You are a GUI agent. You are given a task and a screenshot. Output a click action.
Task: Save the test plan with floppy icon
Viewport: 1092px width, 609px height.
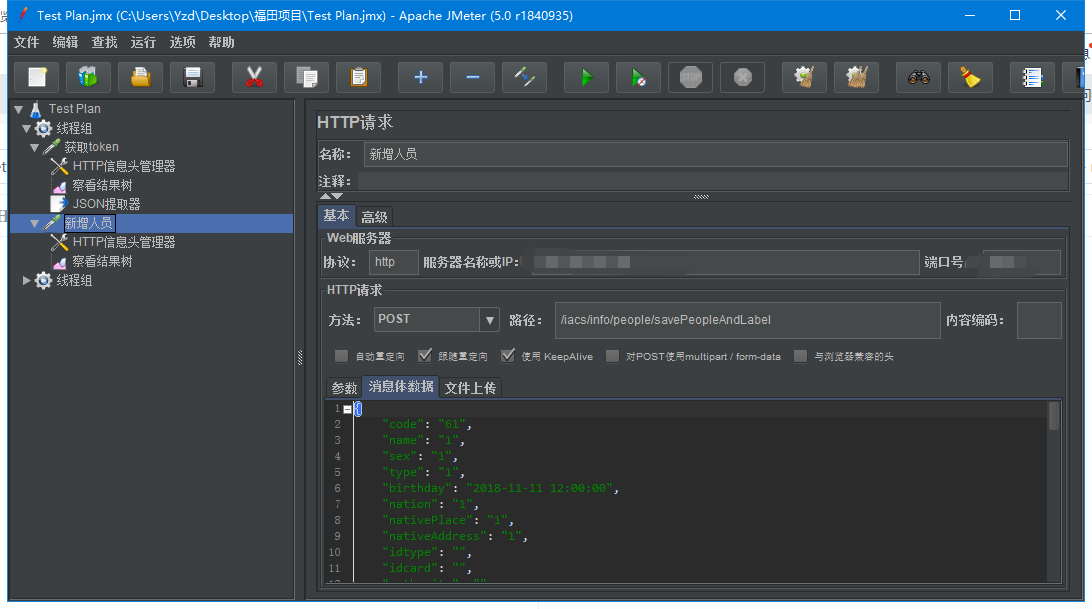click(x=193, y=77)
